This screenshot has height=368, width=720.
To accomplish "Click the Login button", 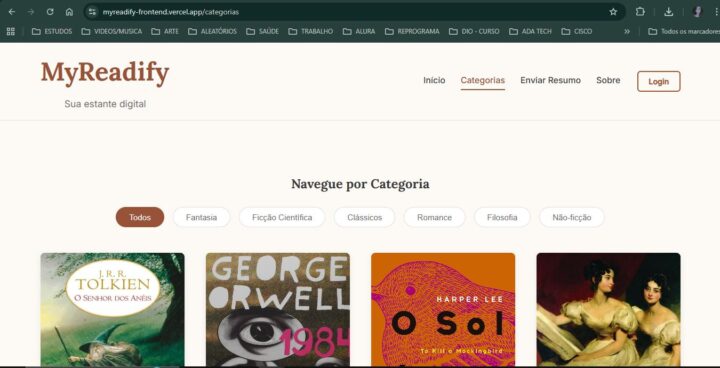I will coord(658,81).
